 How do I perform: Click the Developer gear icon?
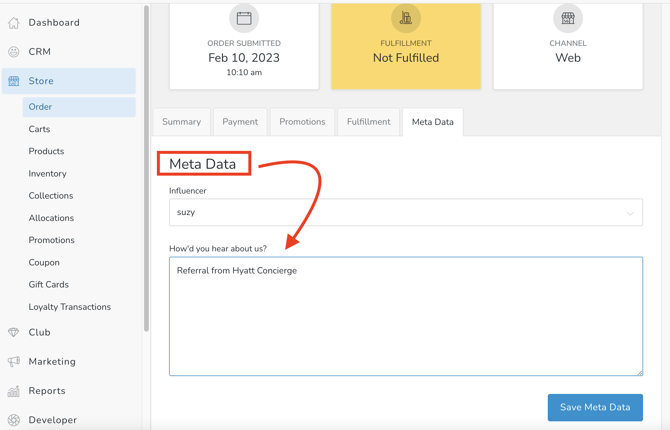point(14,420)
